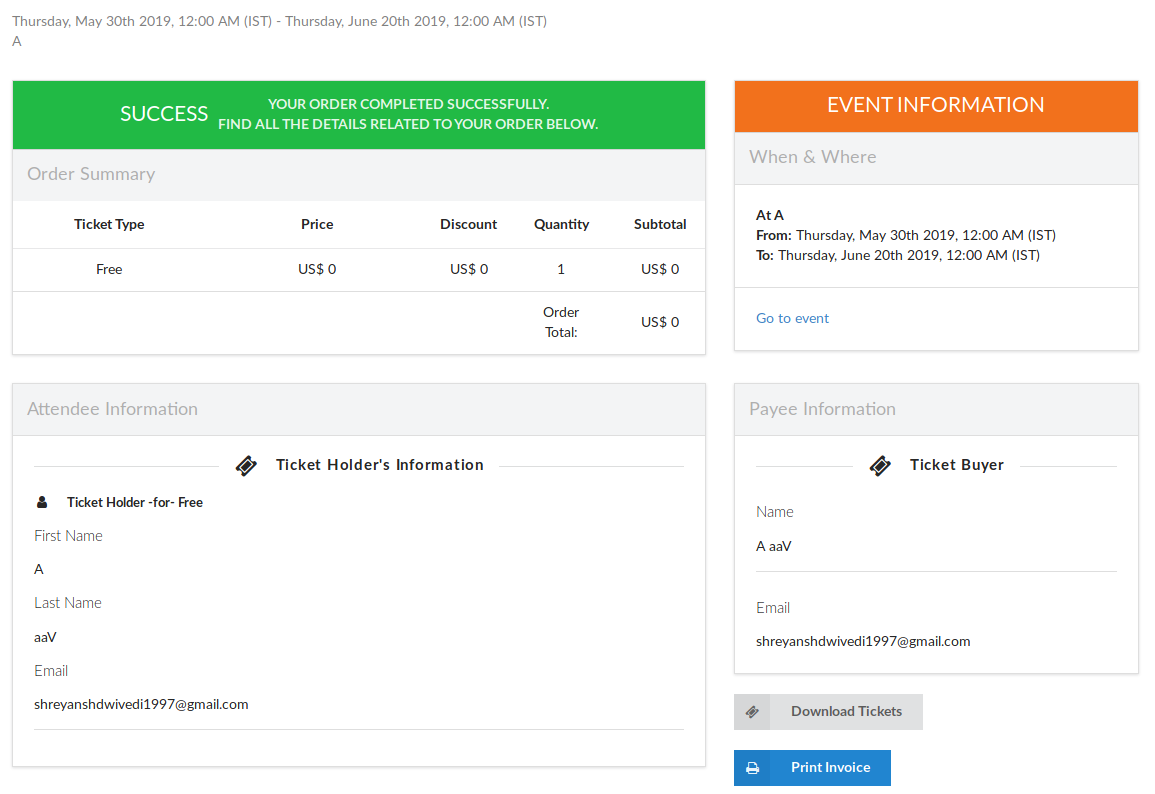Click the ticket icon beside Ticket Holder's Information
1155x794 pixels.
[x=246, y=464]
